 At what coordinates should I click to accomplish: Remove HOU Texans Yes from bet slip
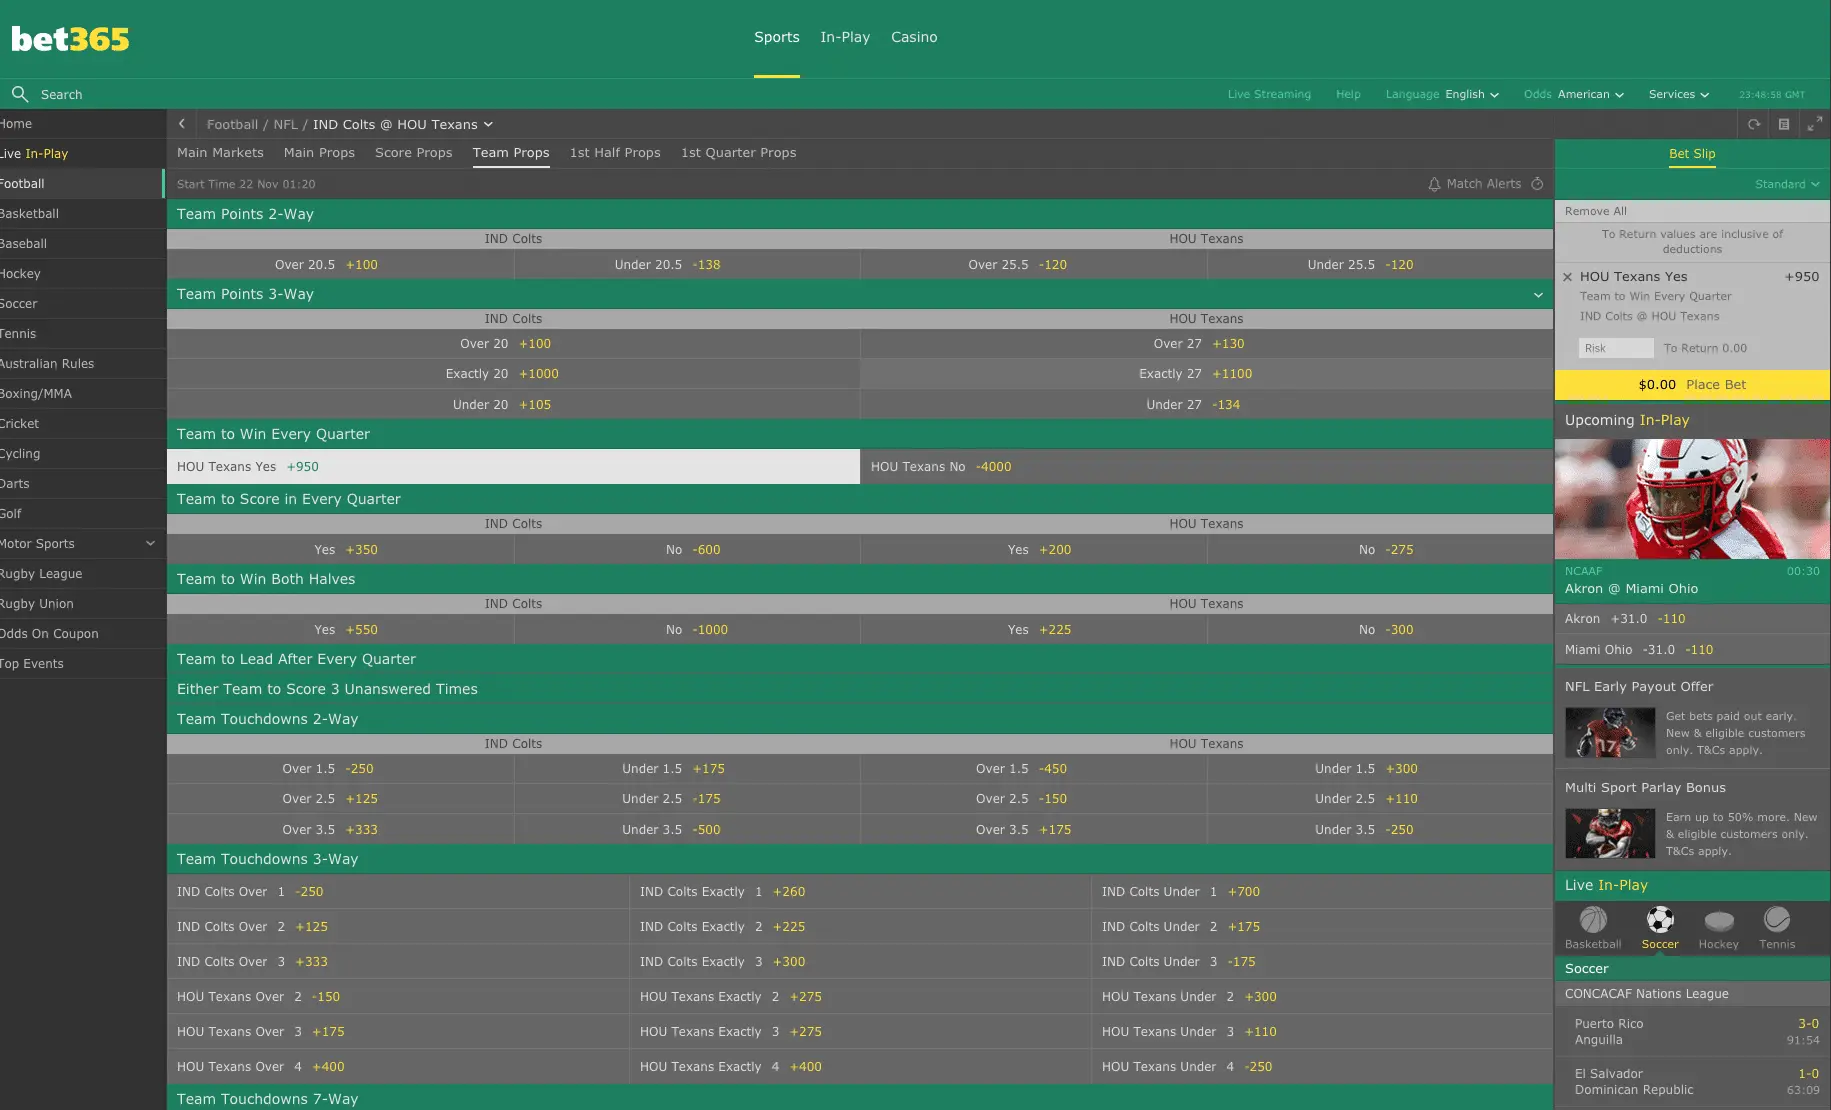click(x=1567, y=277)
